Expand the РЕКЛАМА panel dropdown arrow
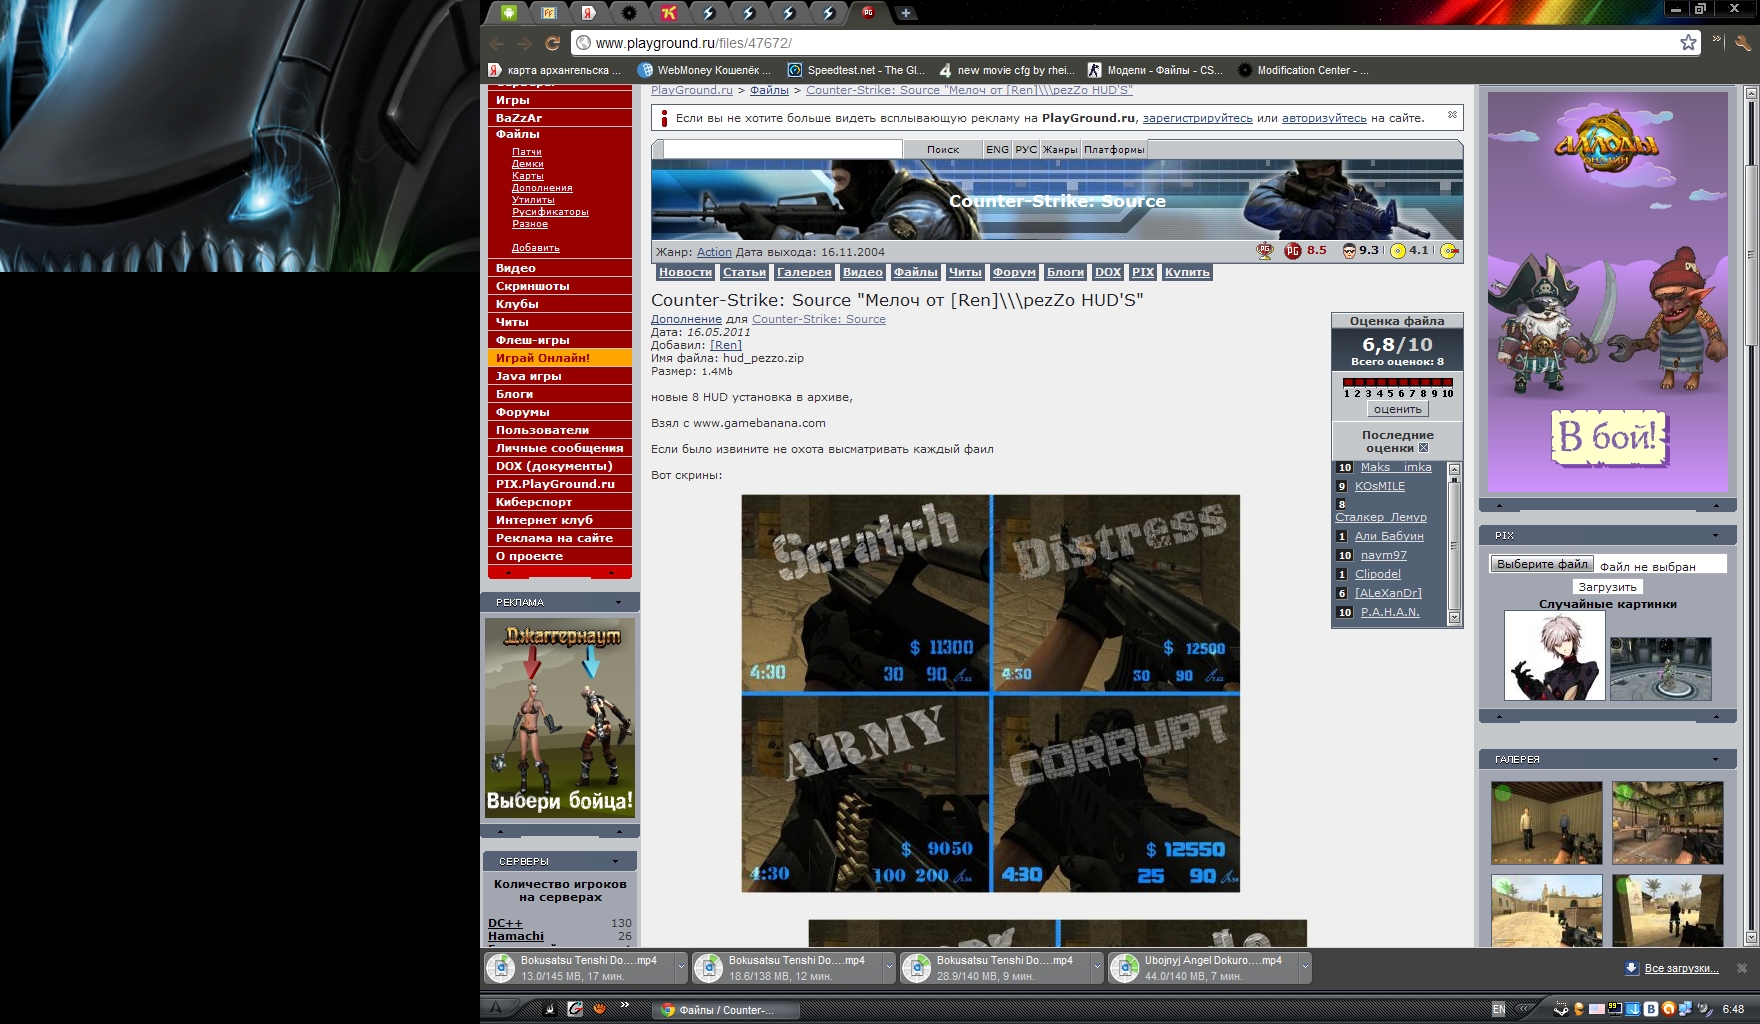The height and width of the screenshot is (1024, 1760). point(618,602)
